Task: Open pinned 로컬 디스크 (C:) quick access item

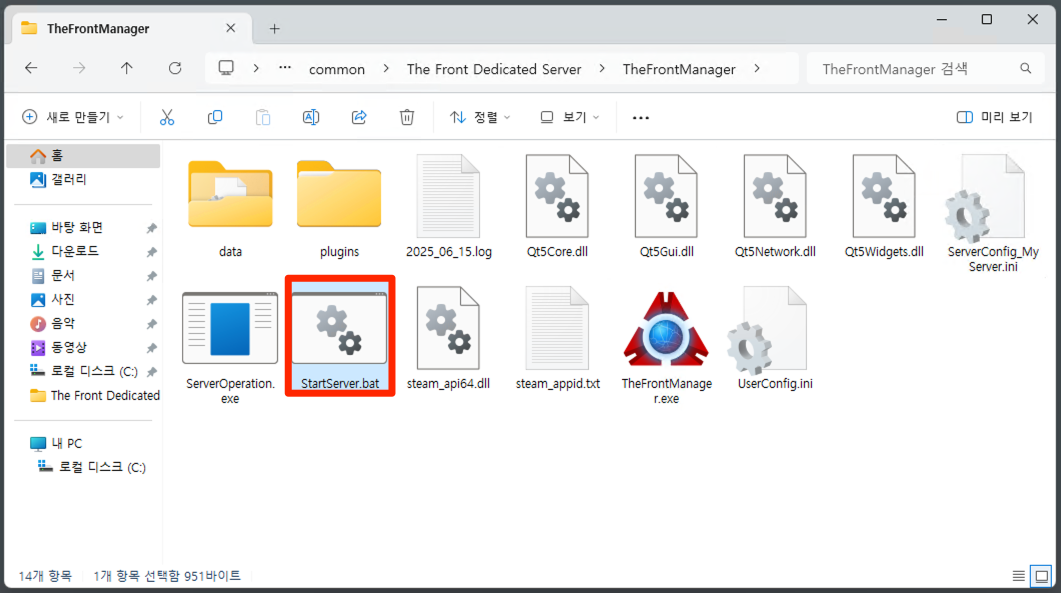Action: (x=83, y=371)
